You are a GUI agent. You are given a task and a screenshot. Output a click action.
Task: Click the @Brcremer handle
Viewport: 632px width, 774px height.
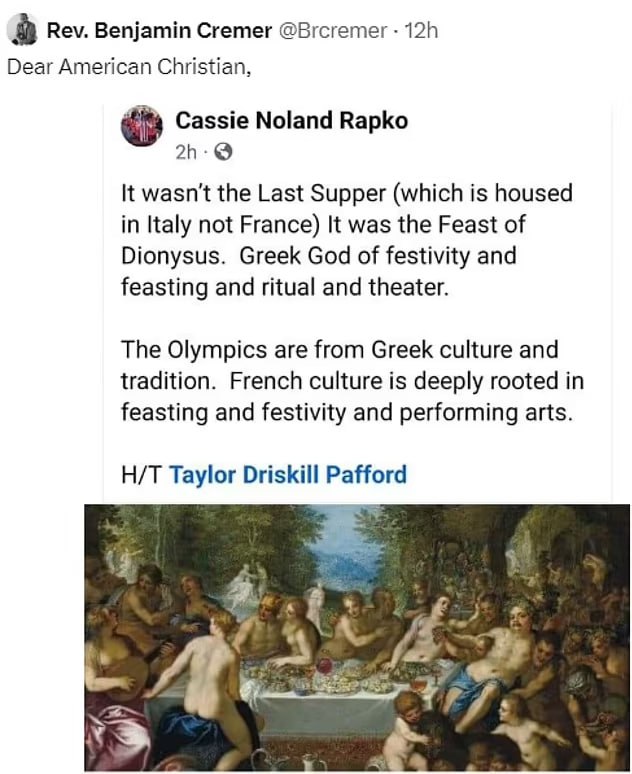[333, 31]
